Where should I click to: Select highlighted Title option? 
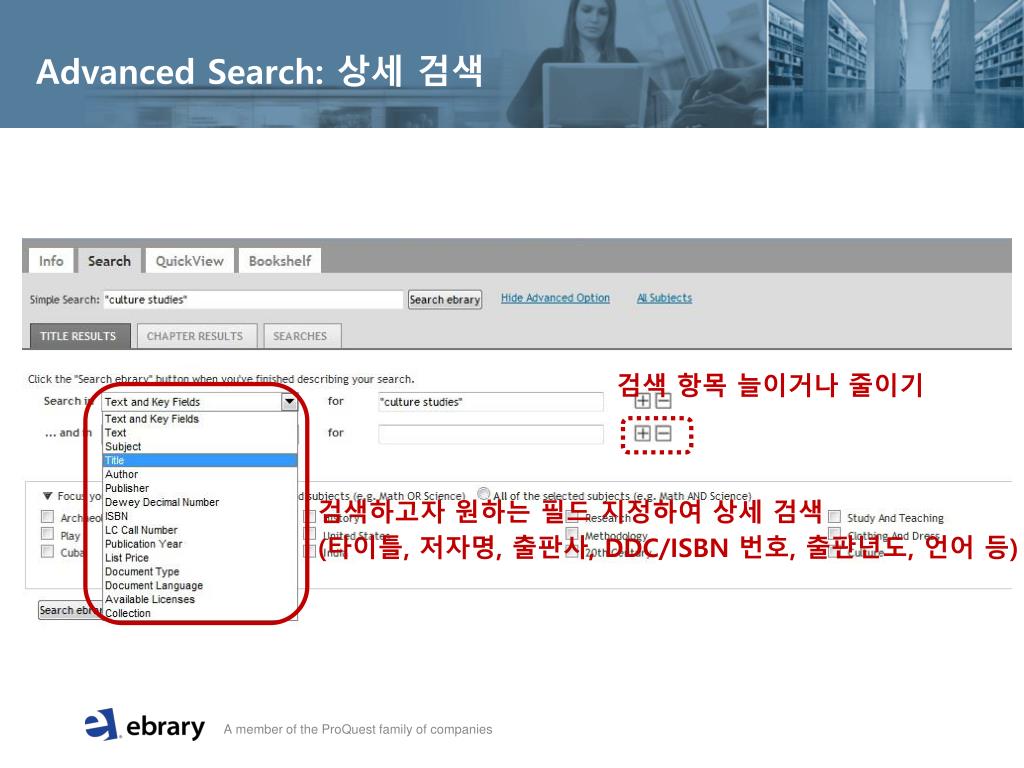point(200,460)
